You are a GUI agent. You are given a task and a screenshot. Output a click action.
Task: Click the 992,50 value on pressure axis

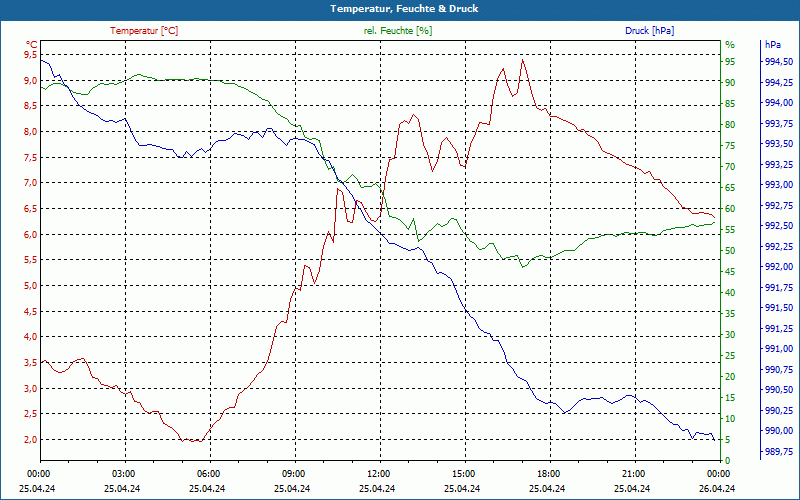[x=779, y=226]
